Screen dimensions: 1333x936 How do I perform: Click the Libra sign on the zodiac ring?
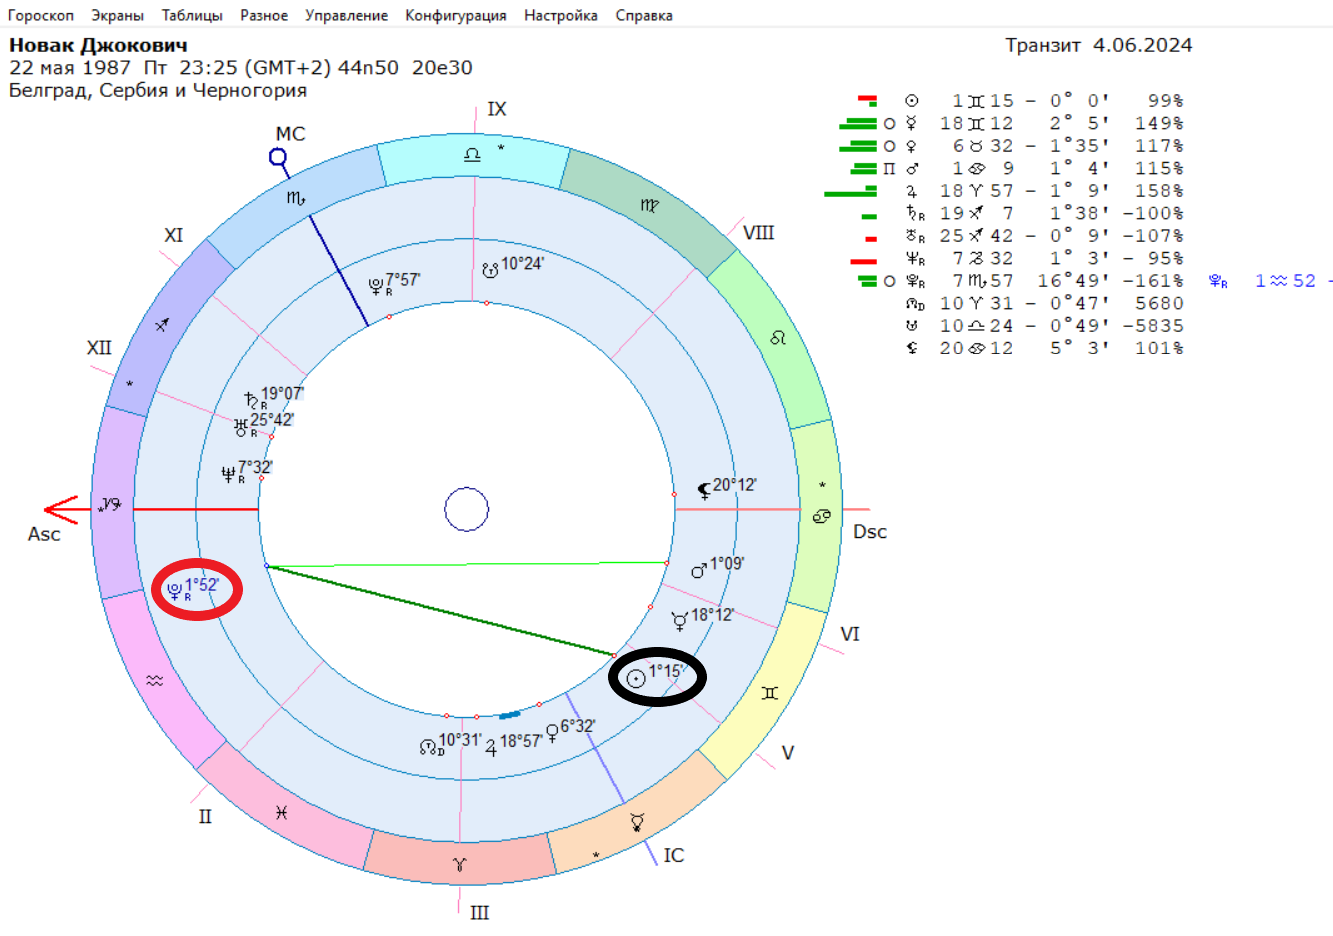[472, 154]
